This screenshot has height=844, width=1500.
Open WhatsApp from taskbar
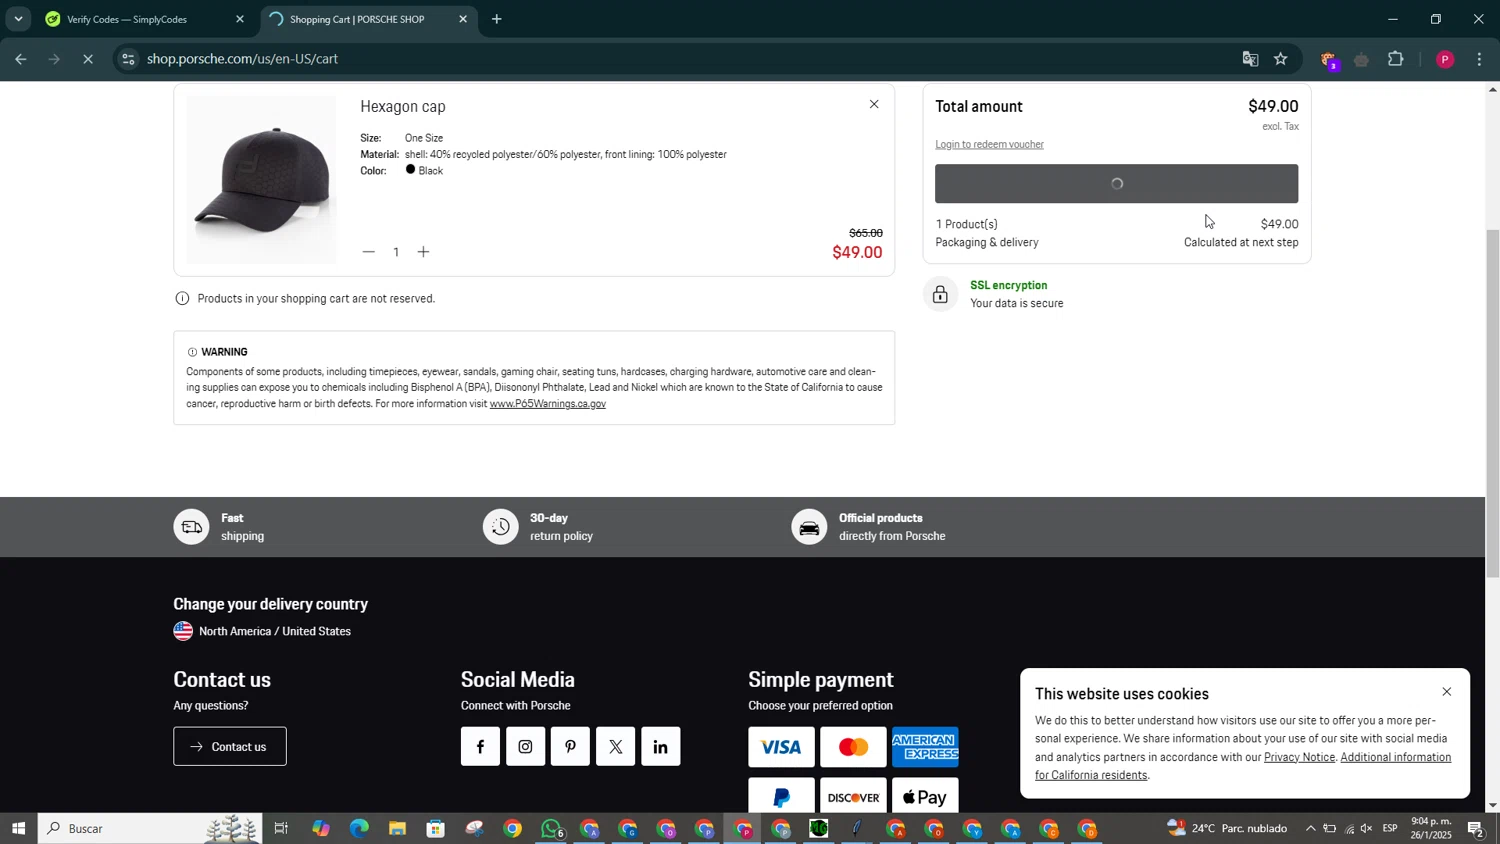pyautogui.click(x=551, y=828)
